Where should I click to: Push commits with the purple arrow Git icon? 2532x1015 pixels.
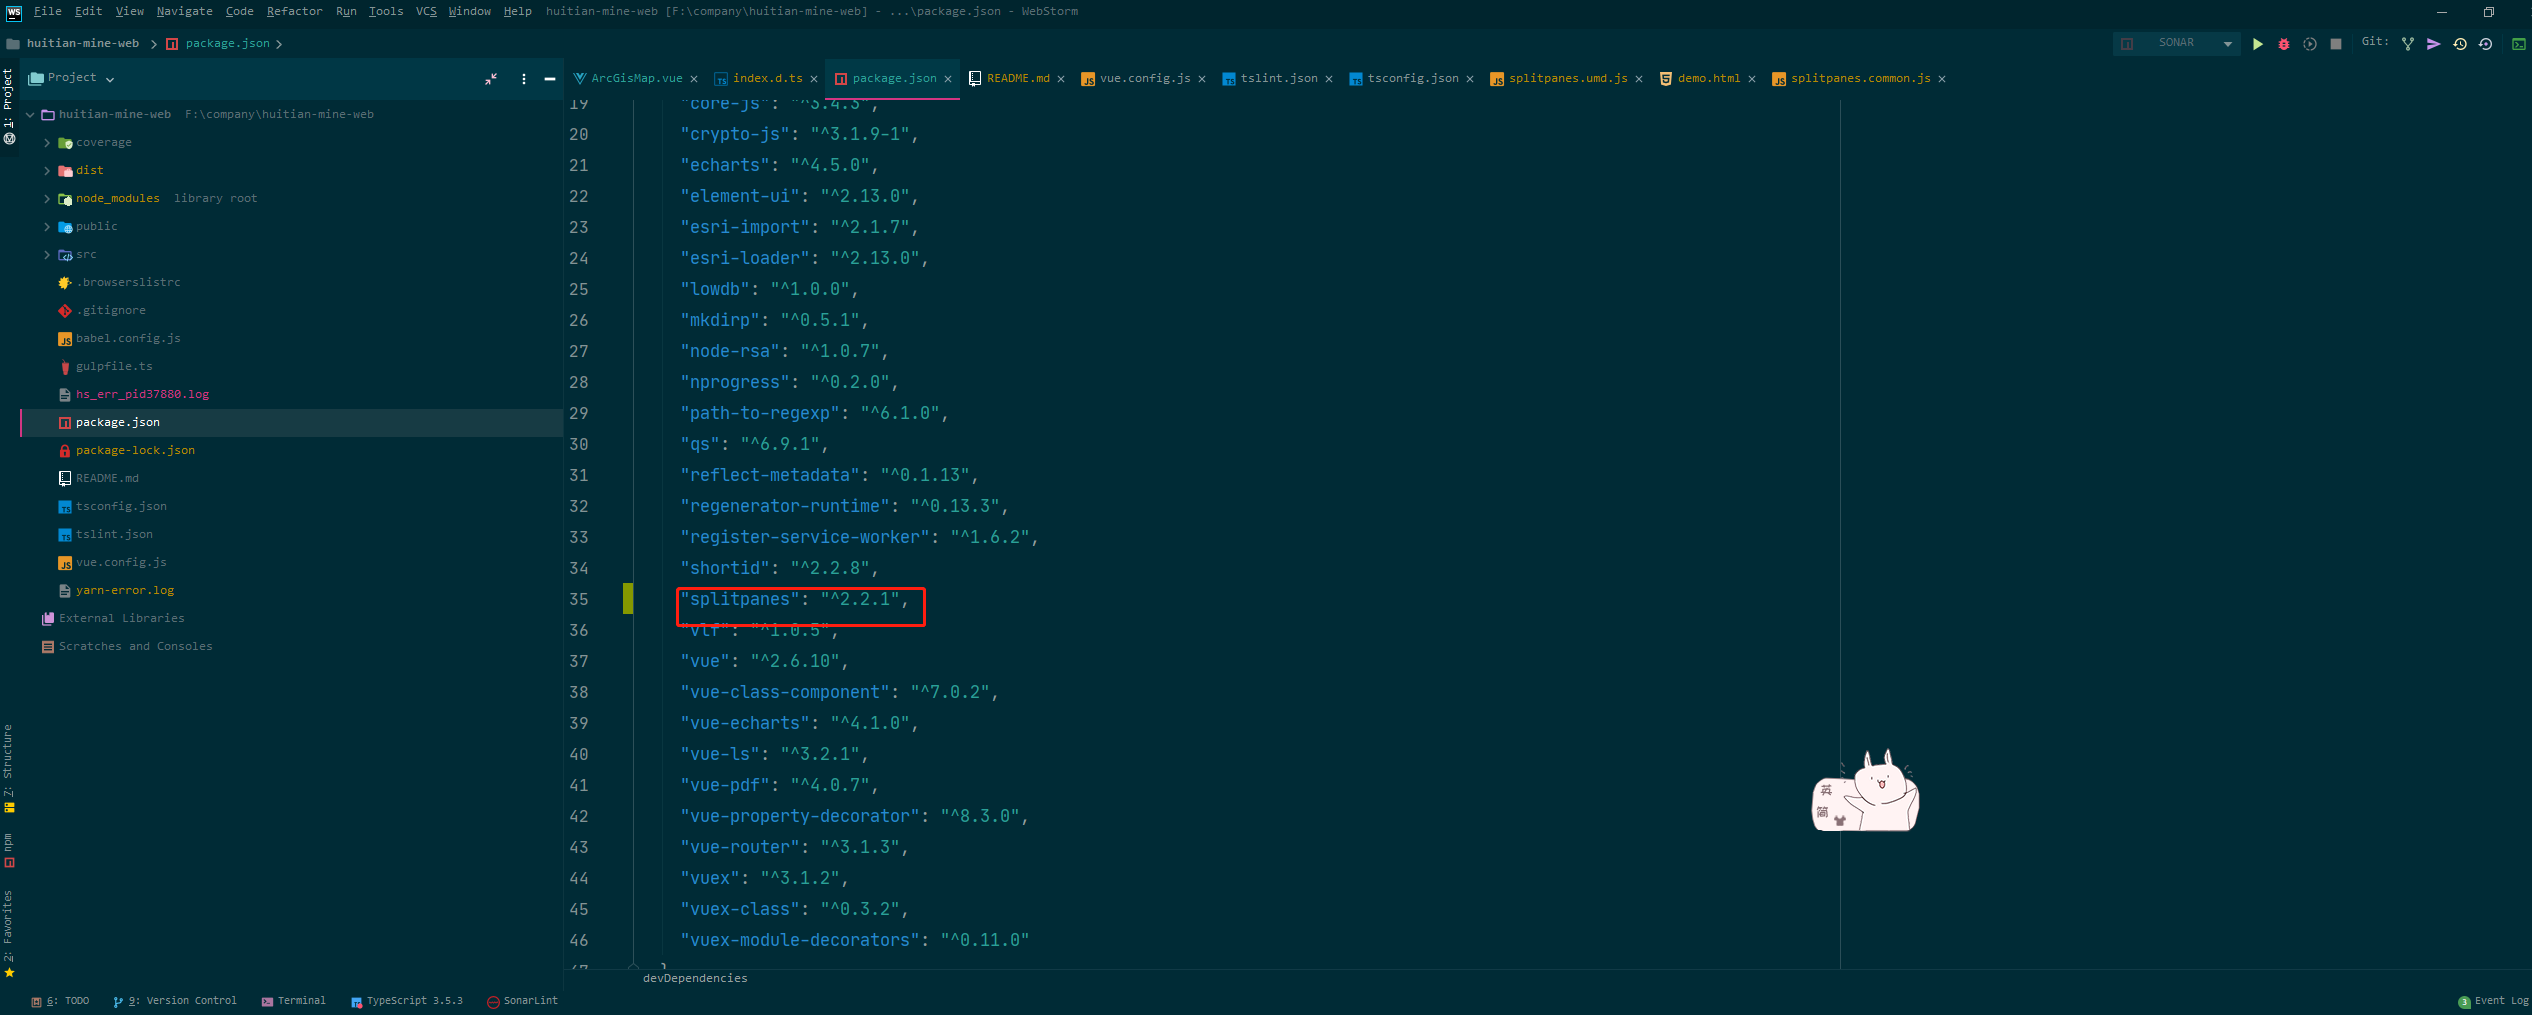pyautogui.click(x=2434, y=44)
